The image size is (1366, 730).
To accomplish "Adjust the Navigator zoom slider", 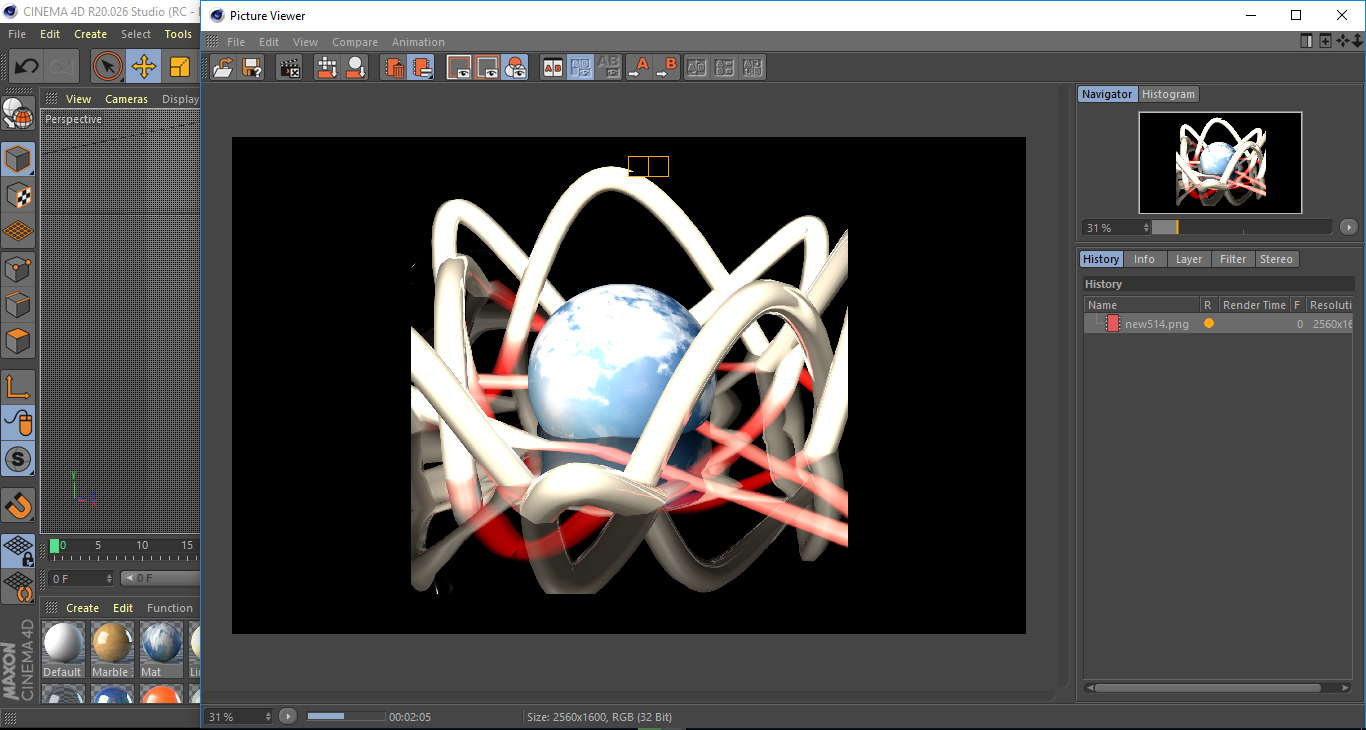I will pyautogui.click(x=1241, y=228).
